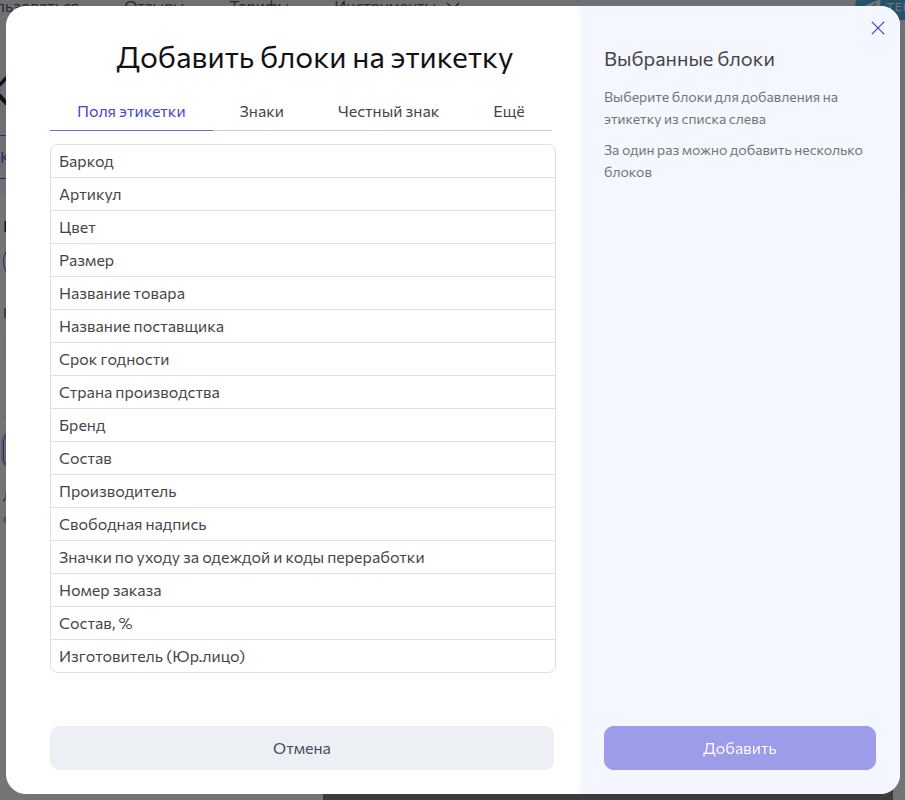This screenshot has height=800, width=905.
Task: Select Изготовитель (Юр.лицо) field
Action: pyautogui.click(x=302, y=657)
